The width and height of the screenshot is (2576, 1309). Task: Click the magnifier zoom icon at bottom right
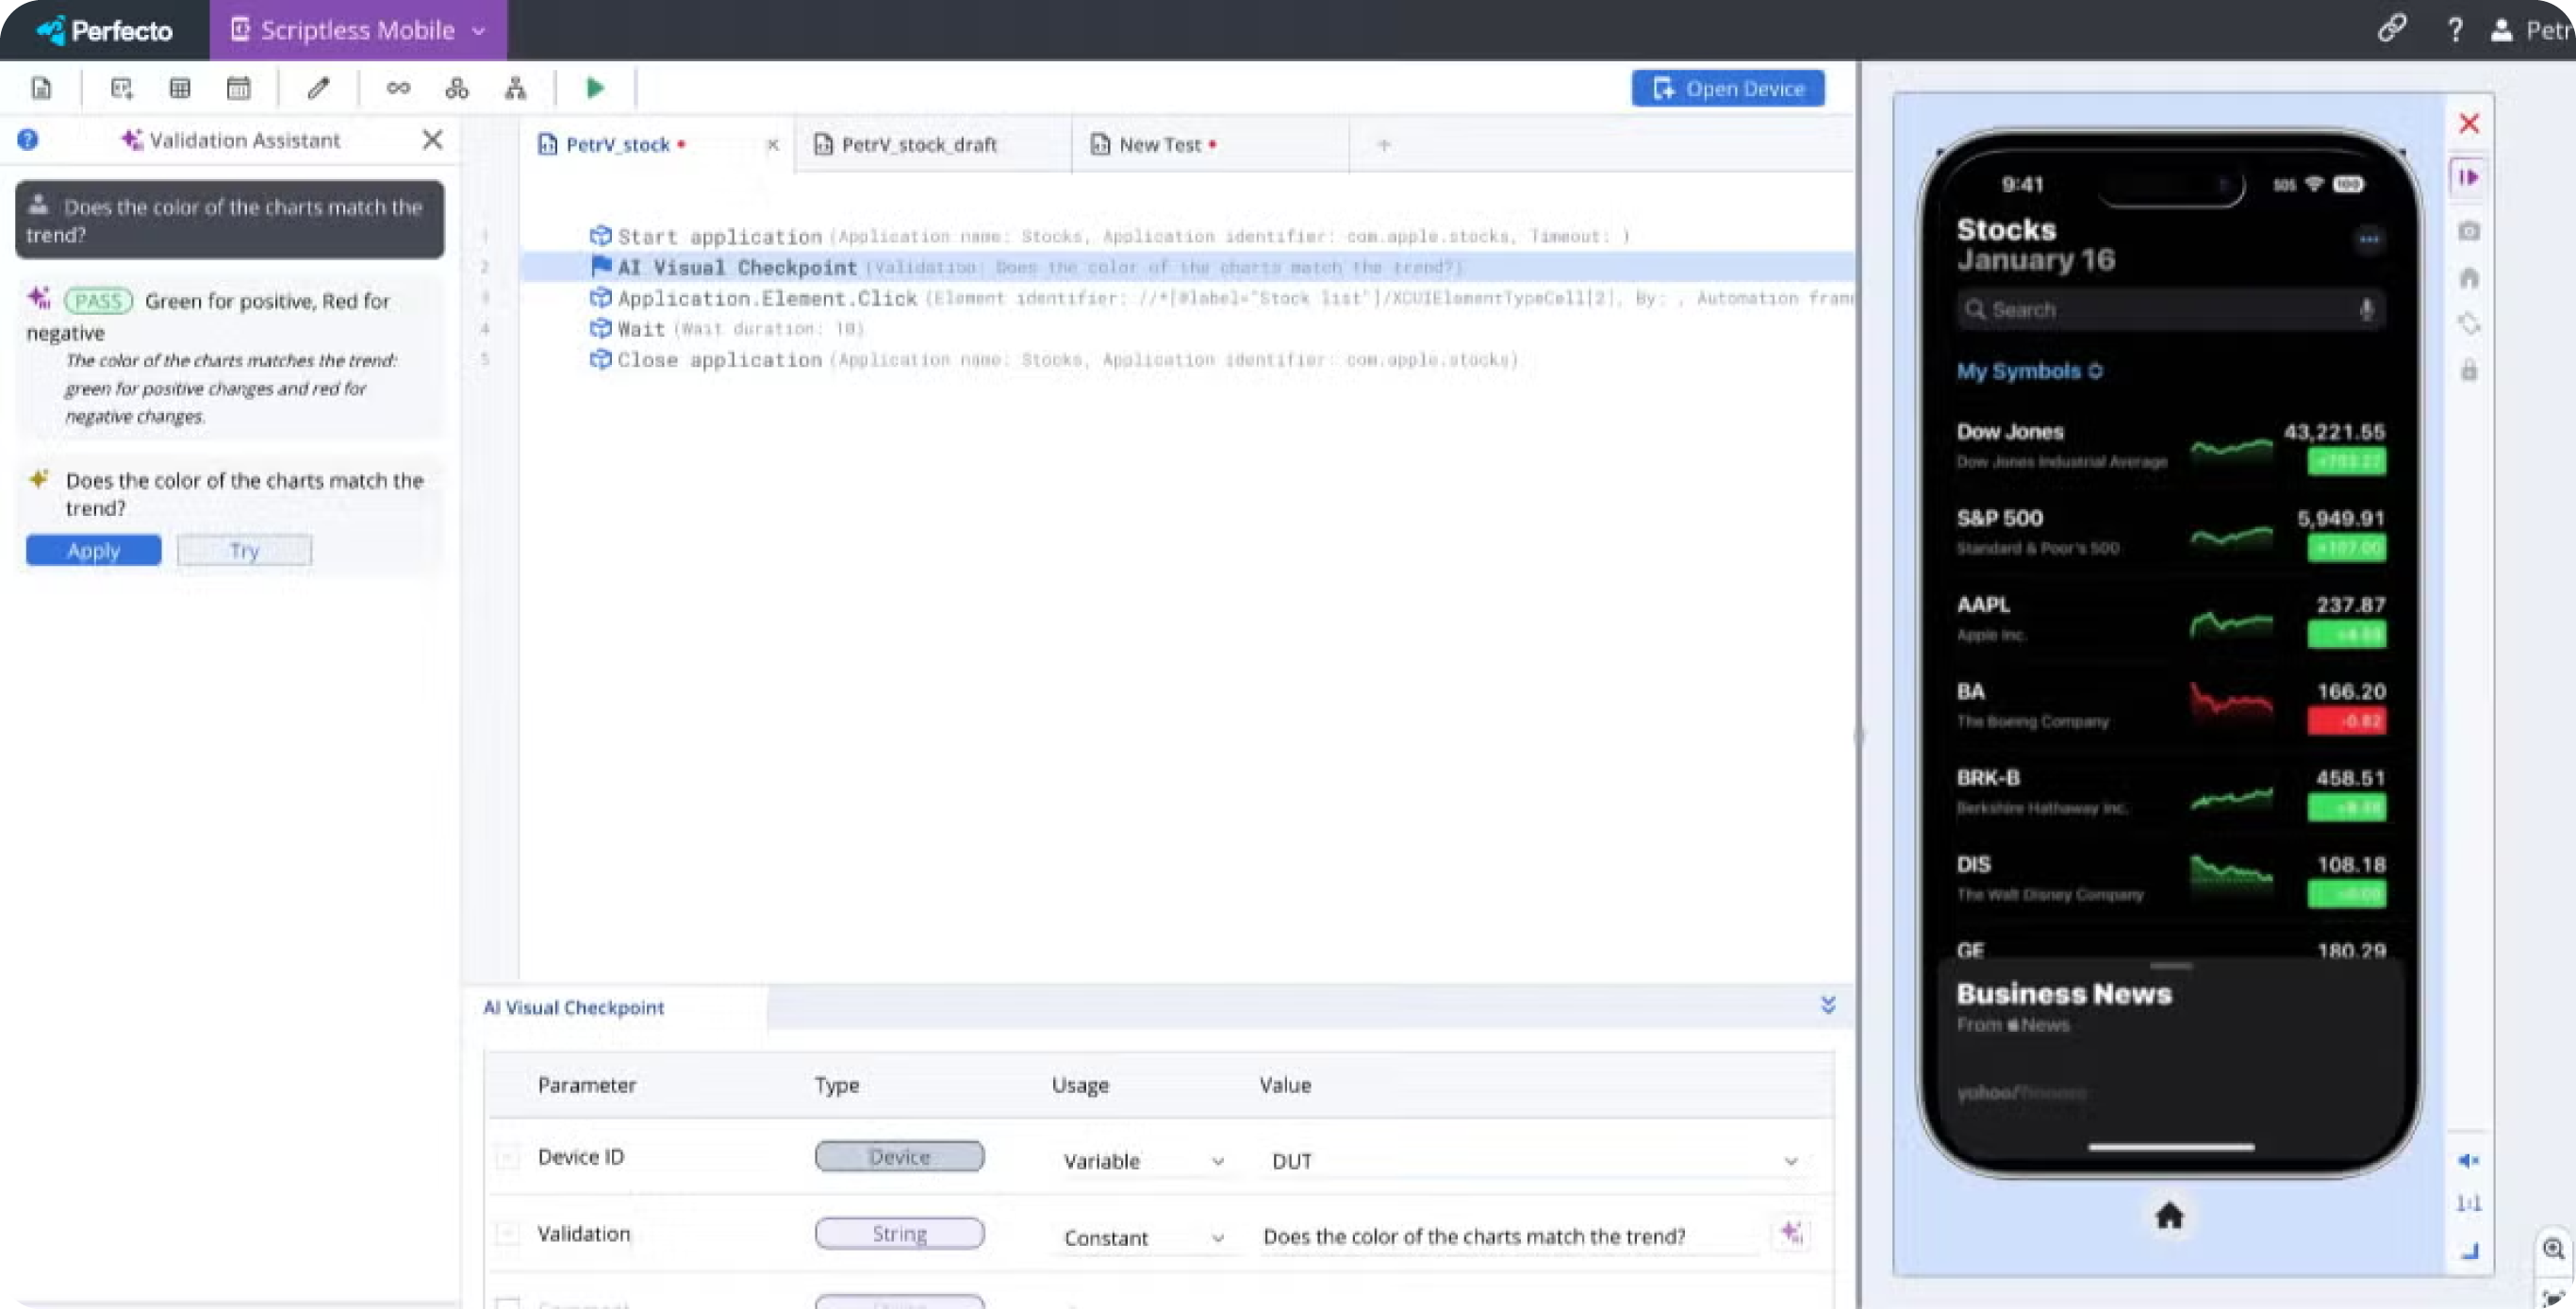tap(2553, 1249)
